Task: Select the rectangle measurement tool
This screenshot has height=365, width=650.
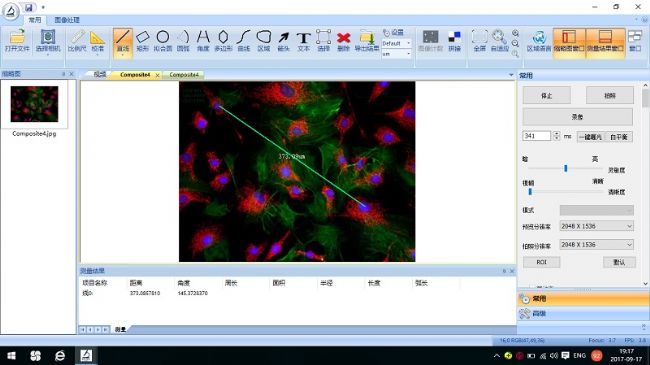Action: tap(142, 41)
